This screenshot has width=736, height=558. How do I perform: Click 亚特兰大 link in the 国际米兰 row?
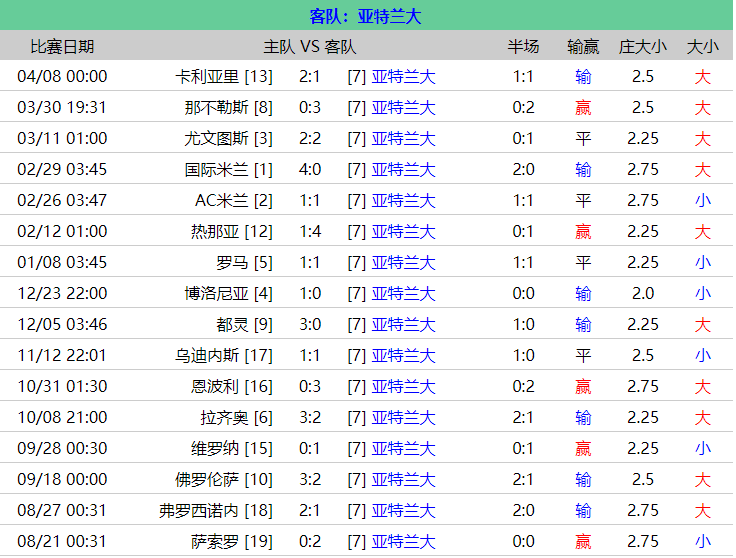[403, 169]
